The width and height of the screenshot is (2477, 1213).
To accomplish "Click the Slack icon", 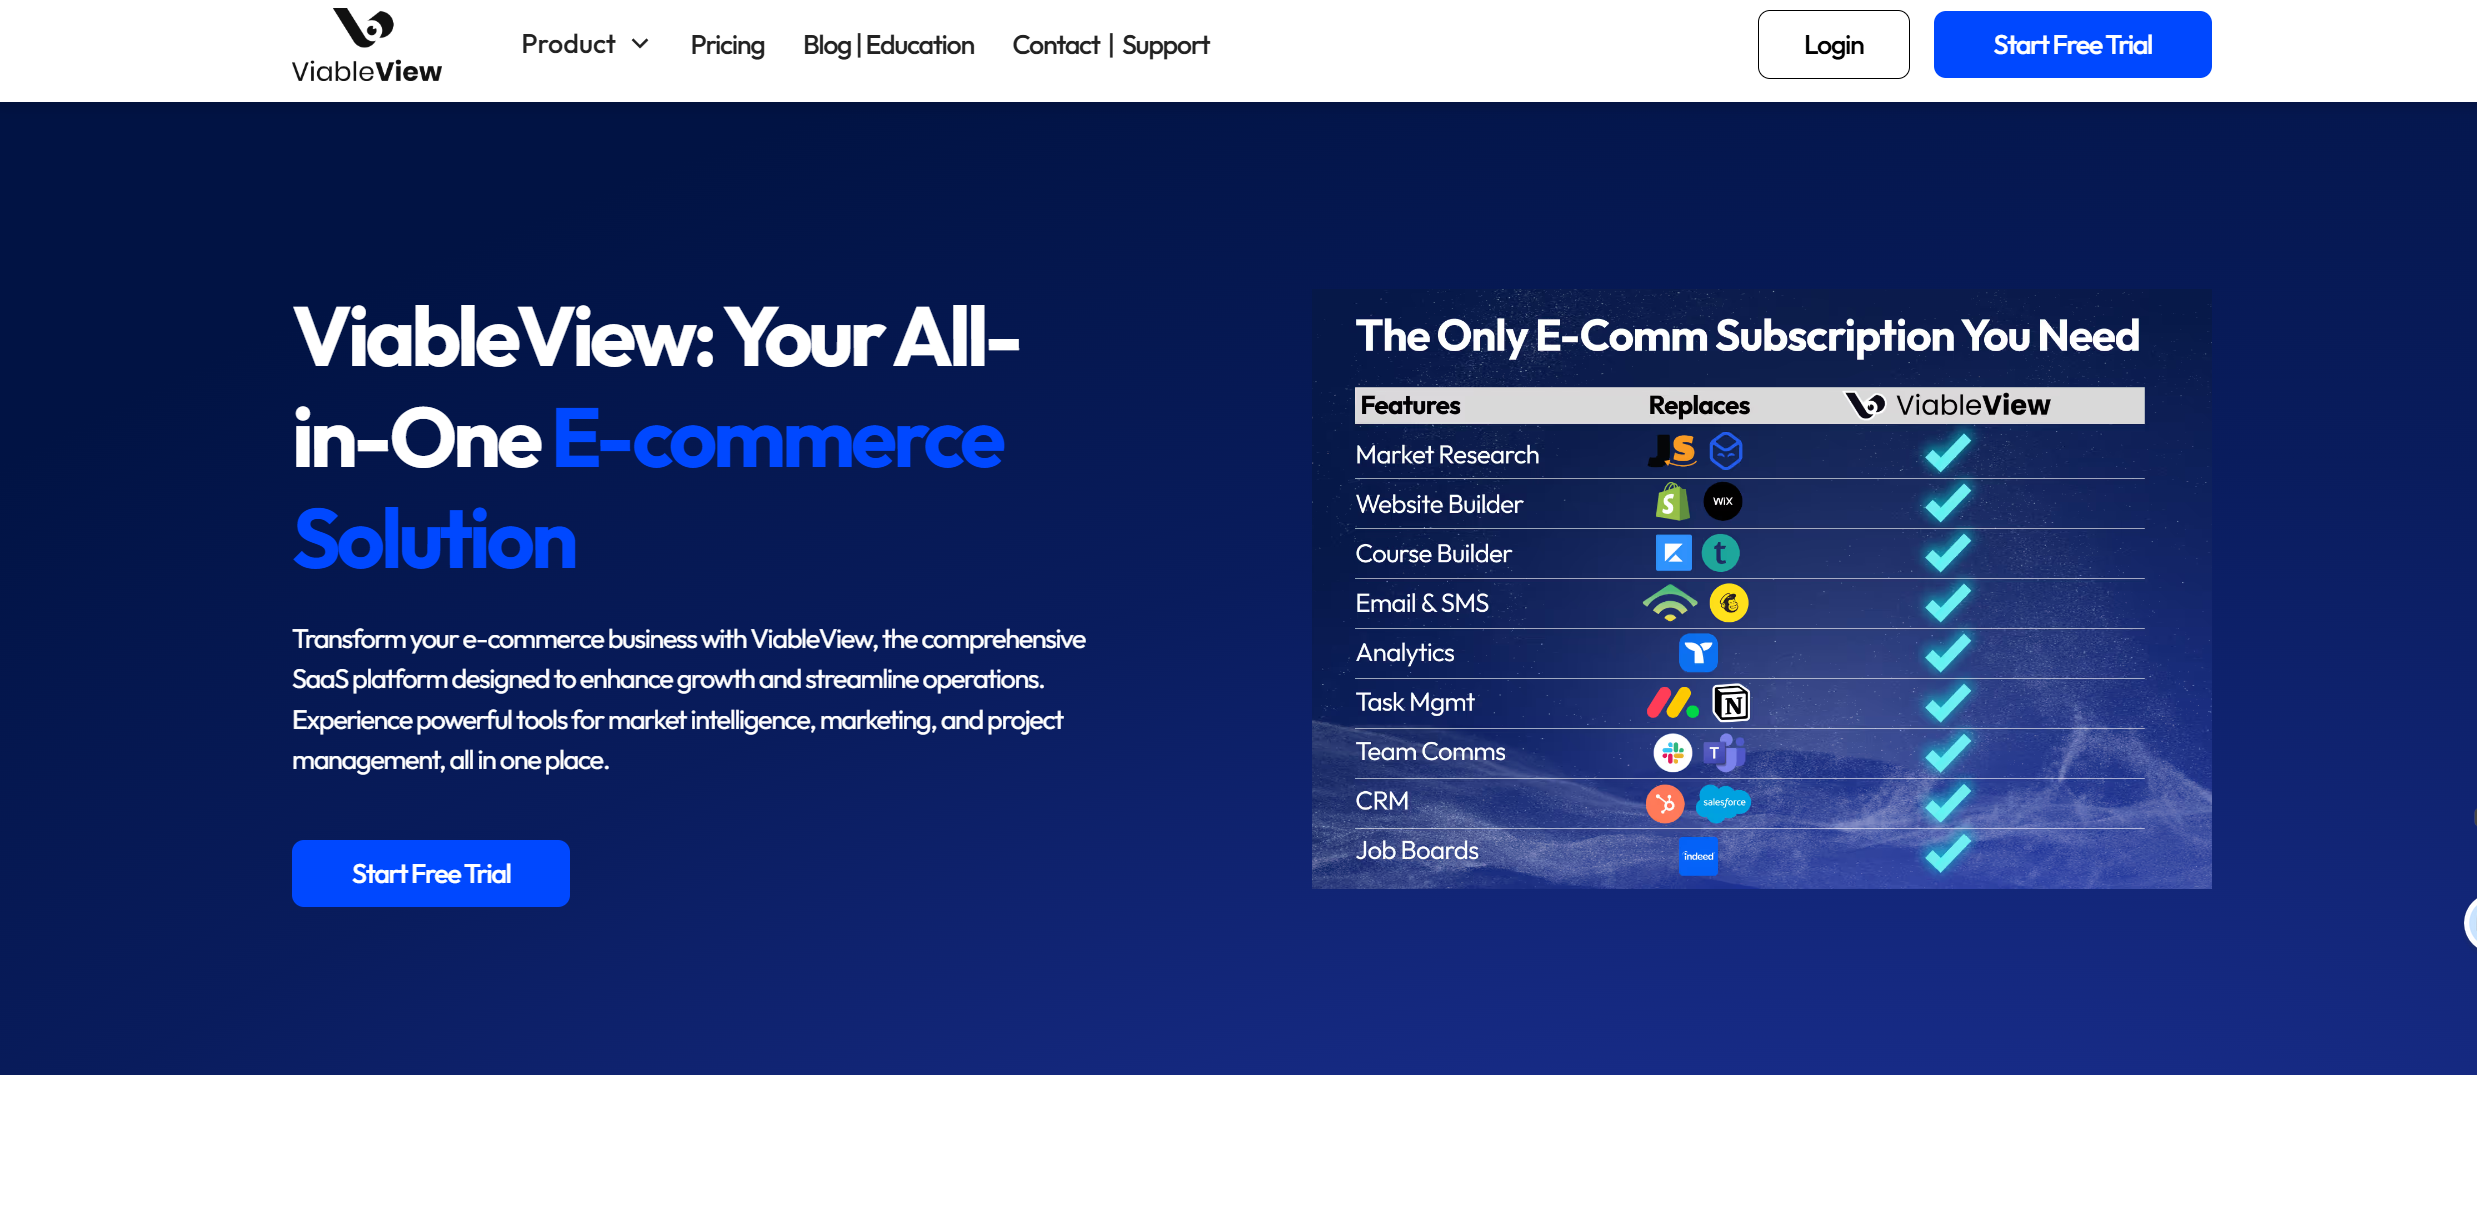I will pyautogui.click(x=1672, y=753).
